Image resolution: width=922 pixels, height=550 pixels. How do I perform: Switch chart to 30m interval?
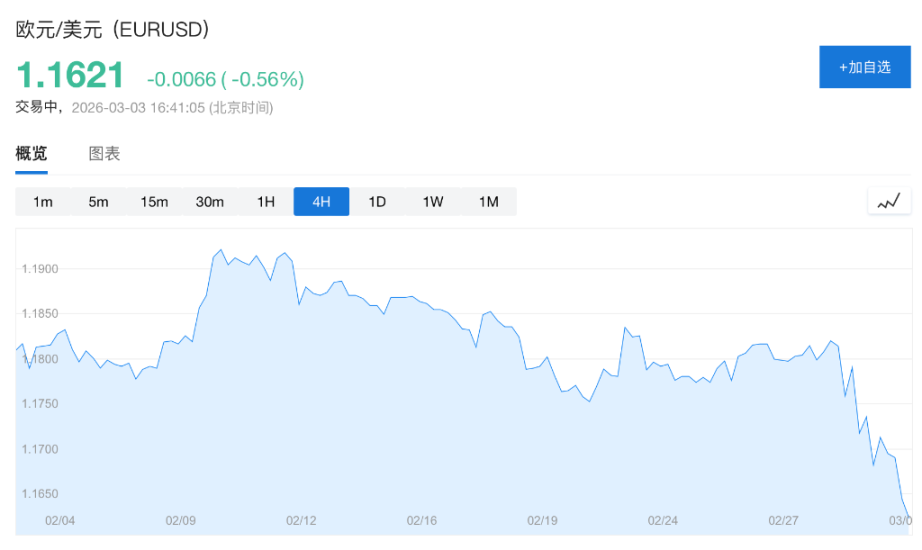pyautogui.click(x=210, y=202)
